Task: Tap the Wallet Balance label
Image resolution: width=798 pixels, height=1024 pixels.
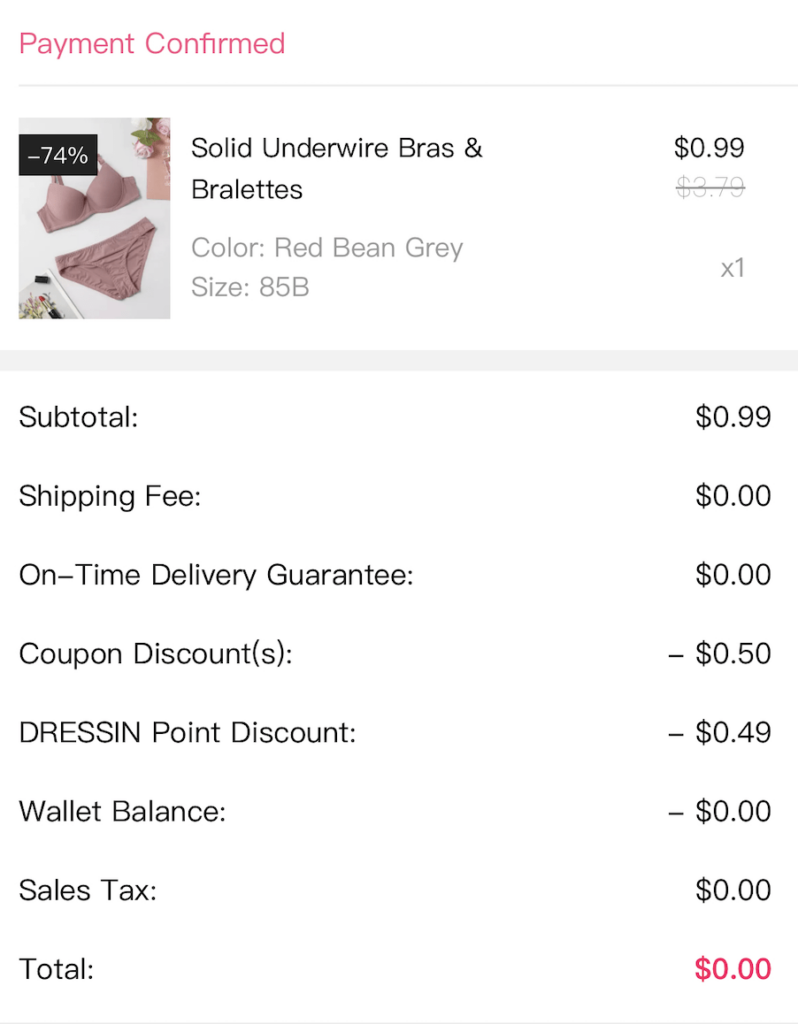Action: click(x=122, y=811)
